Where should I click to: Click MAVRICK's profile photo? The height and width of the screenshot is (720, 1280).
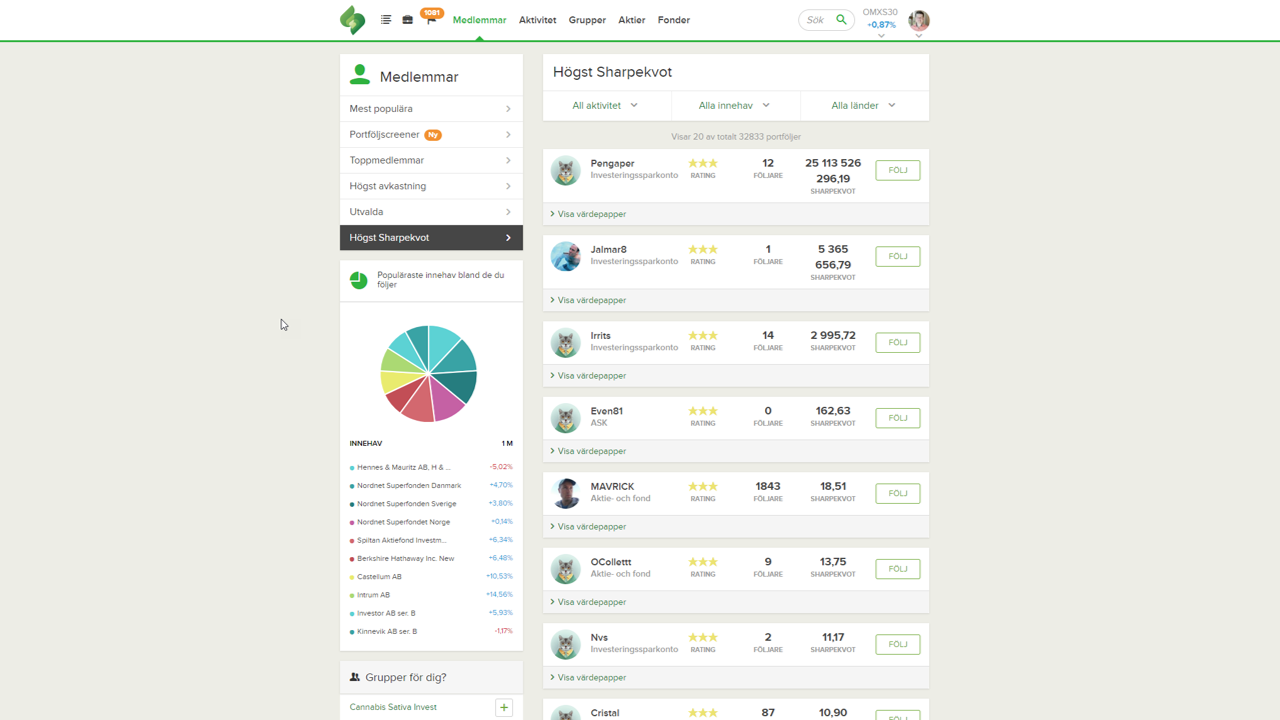coord(566,493)
